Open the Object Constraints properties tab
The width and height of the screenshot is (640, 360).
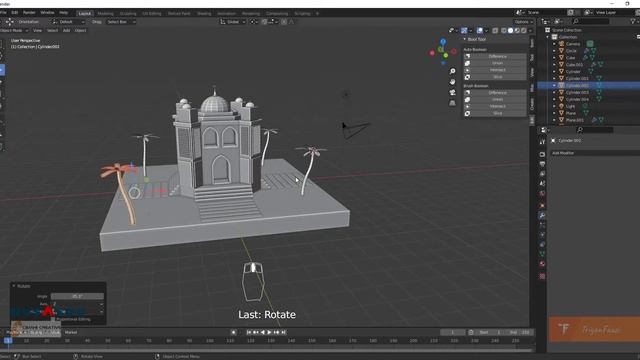click(x=542, y=245)
